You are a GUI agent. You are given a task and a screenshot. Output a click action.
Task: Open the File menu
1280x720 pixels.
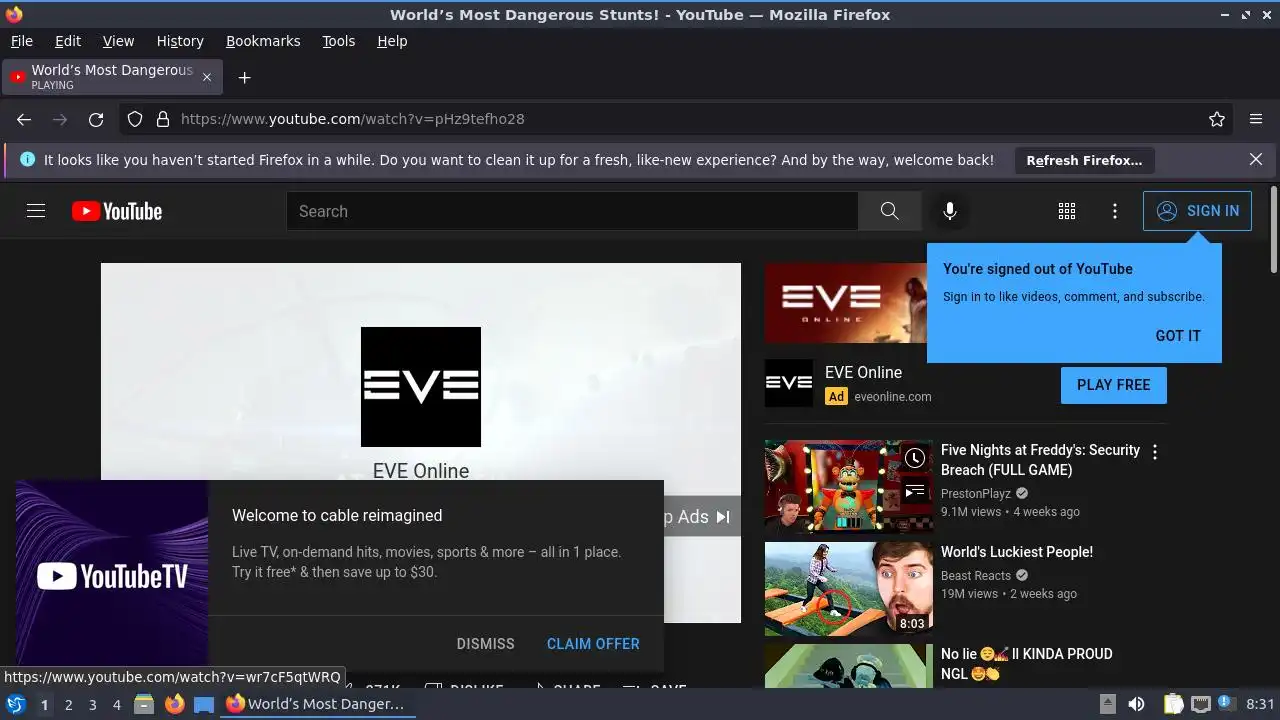pos(21,41)
